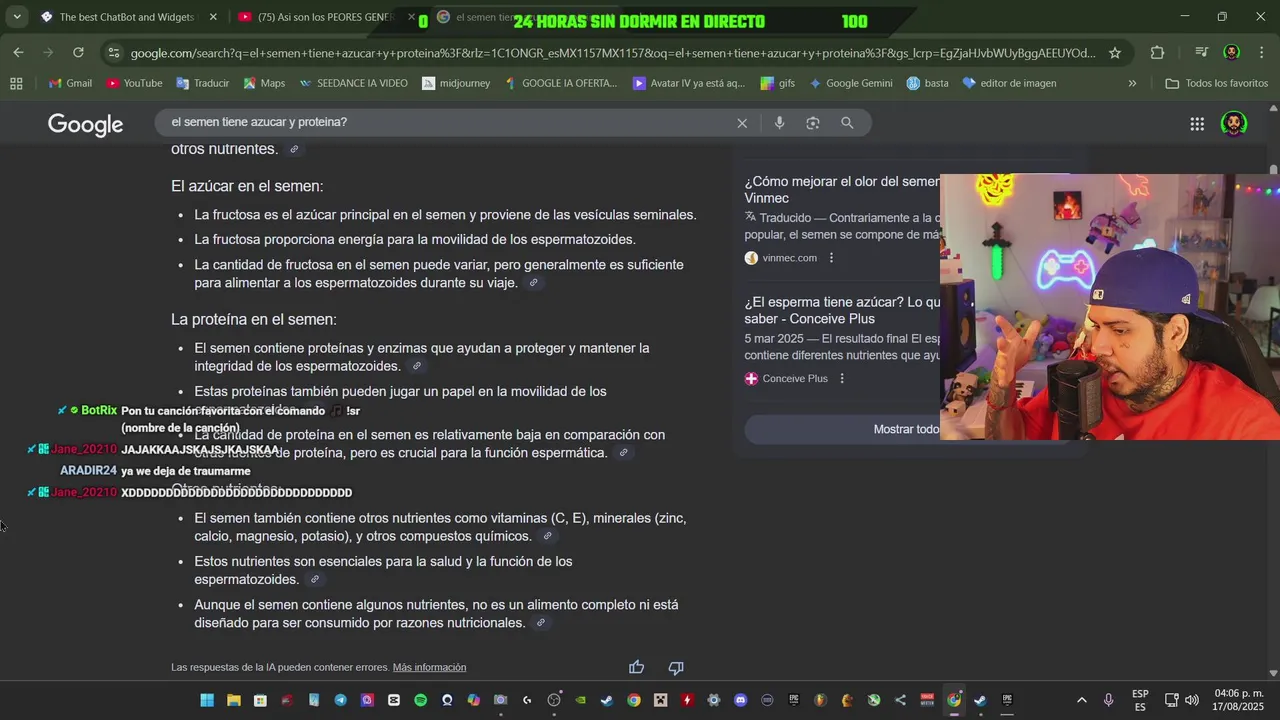Click the 'El azúcar en el semen:' heading
Image resolution: width=1280 pixels, height=720 pixels.
point(247,186)
